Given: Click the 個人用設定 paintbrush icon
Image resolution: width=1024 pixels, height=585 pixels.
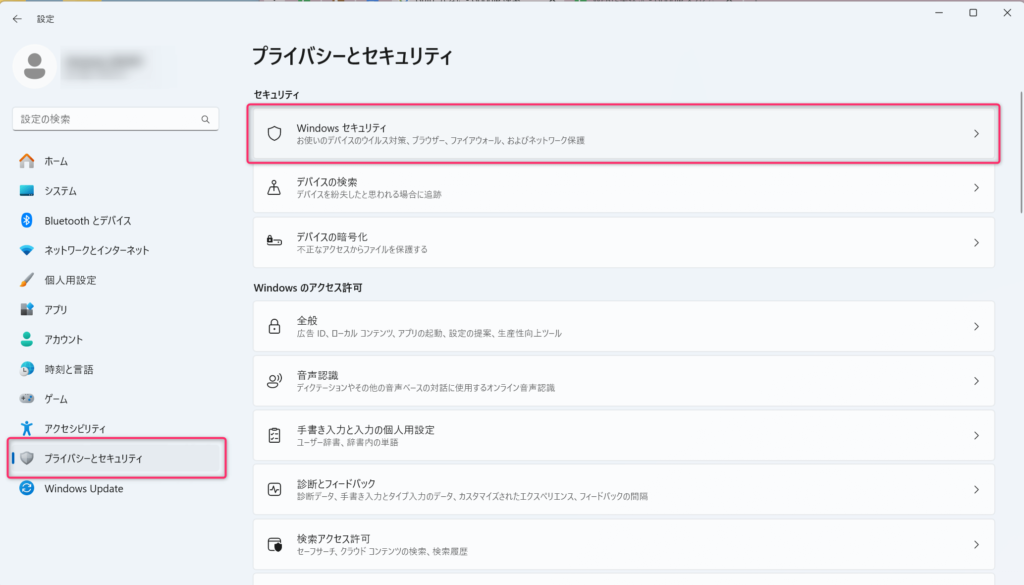Looking at the screenshot, I should 27,279.
